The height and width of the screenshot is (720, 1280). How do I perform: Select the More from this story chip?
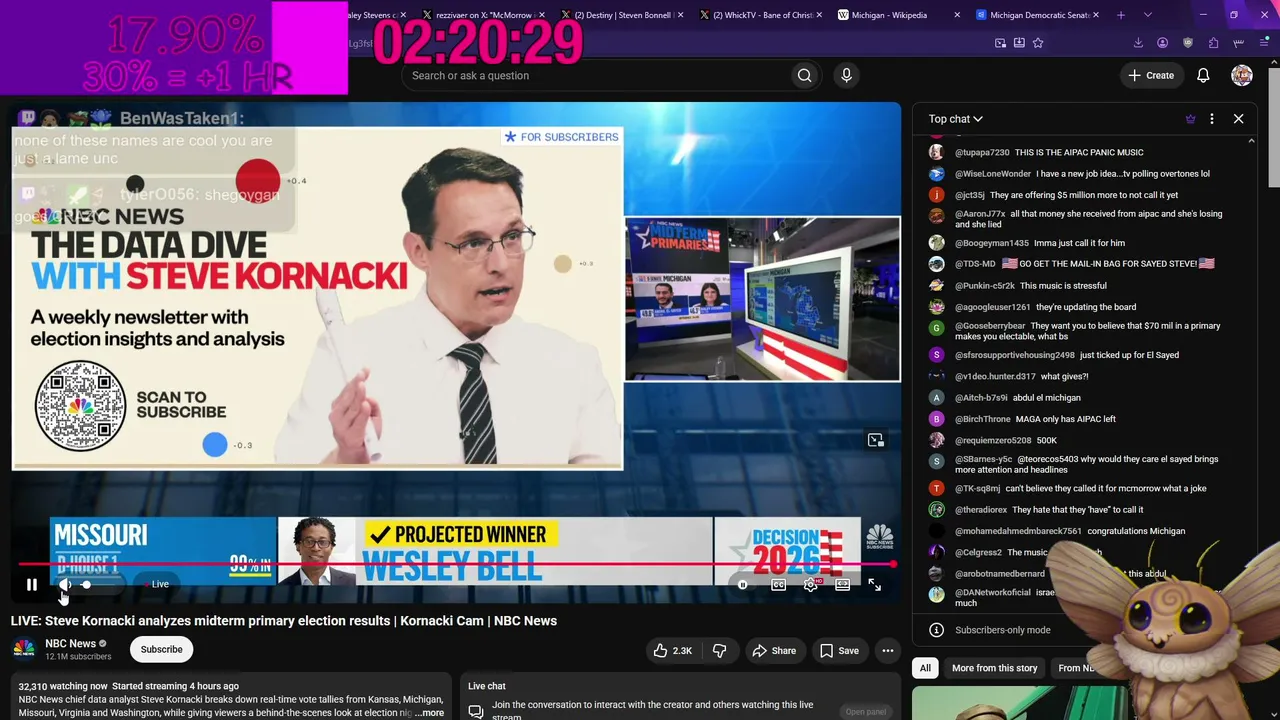pos(994,668)
